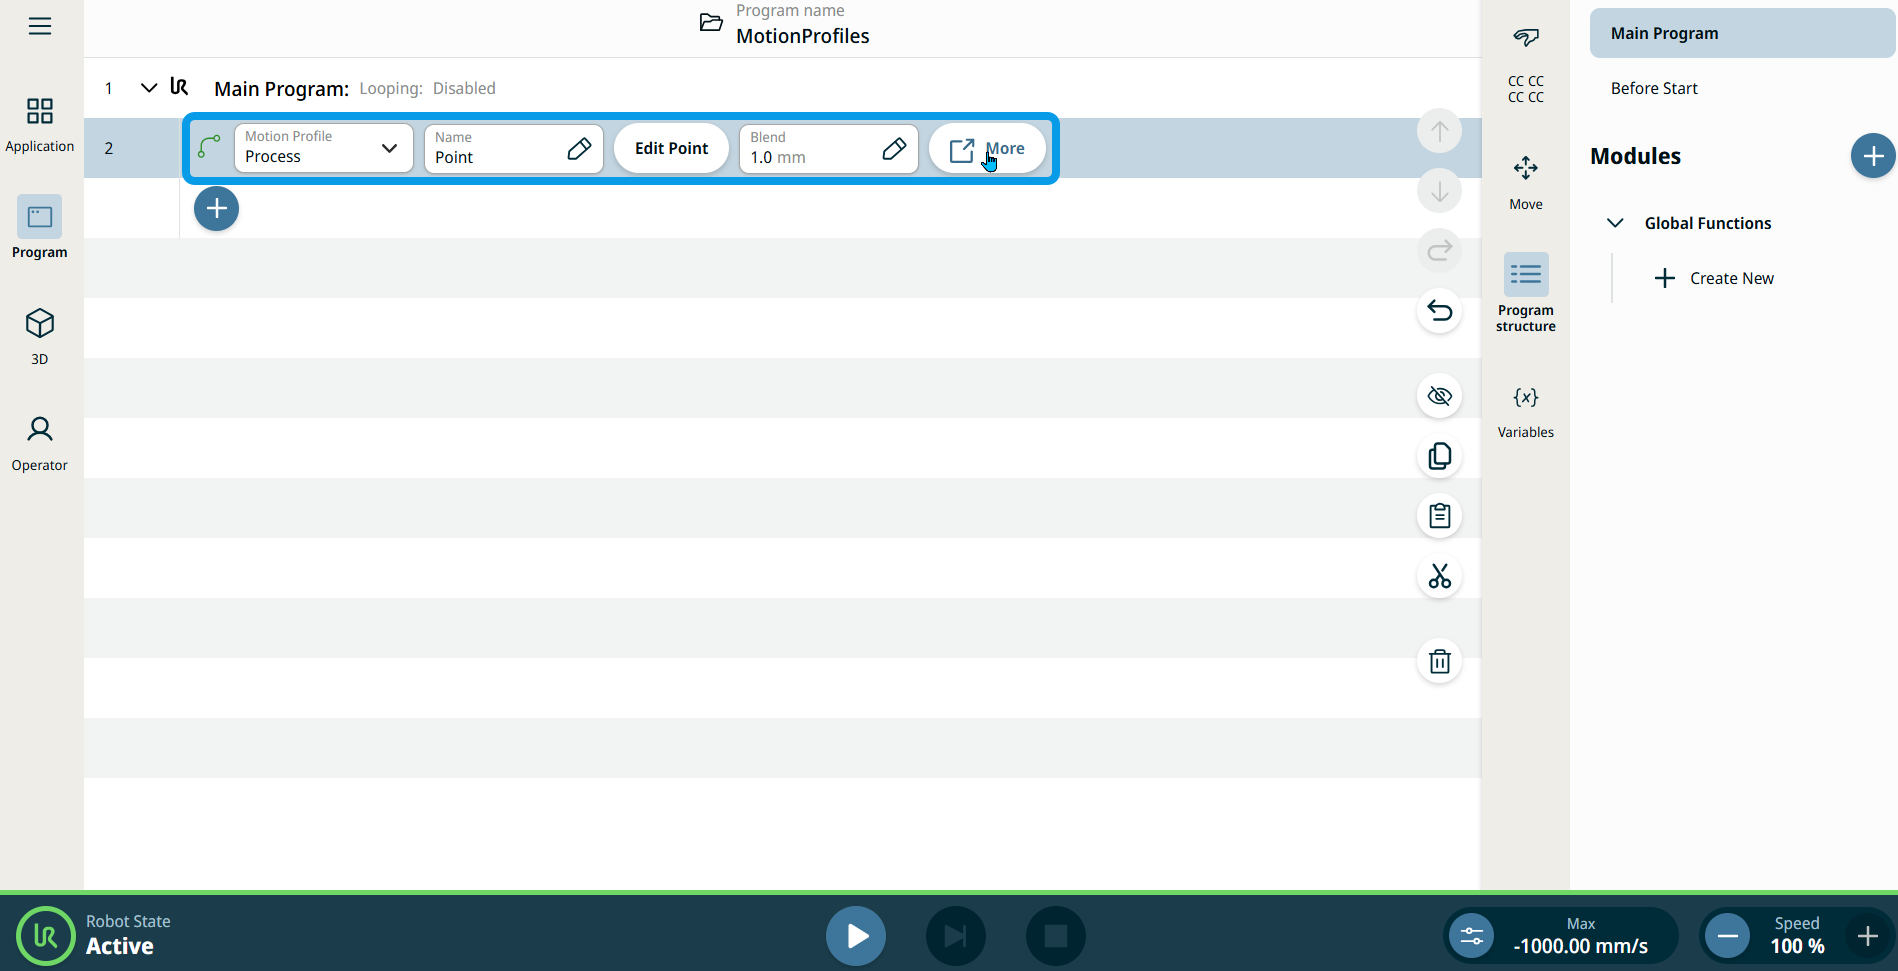Open the 3D view tab
Screen dimensions: 1898x971
coord(40,336)
